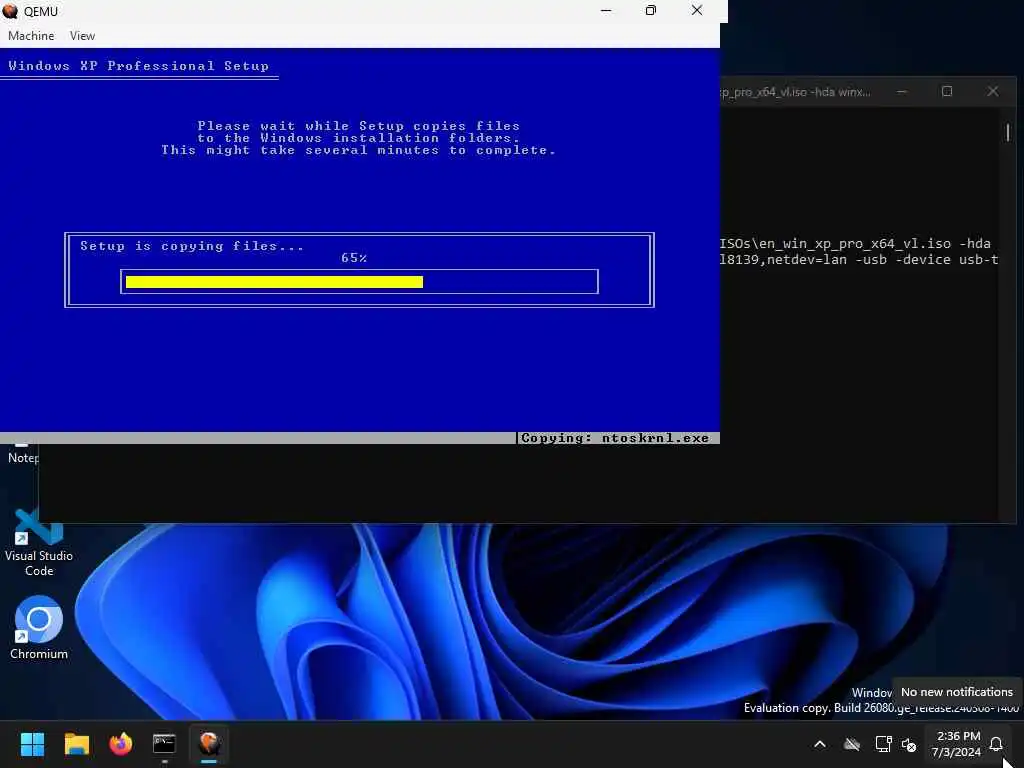Image resolution: width=1024 pixels, height=768 pixels.
Task: Switch to terminal via taskbar icon
Action: pyautogui.click(x=164, y=744)
